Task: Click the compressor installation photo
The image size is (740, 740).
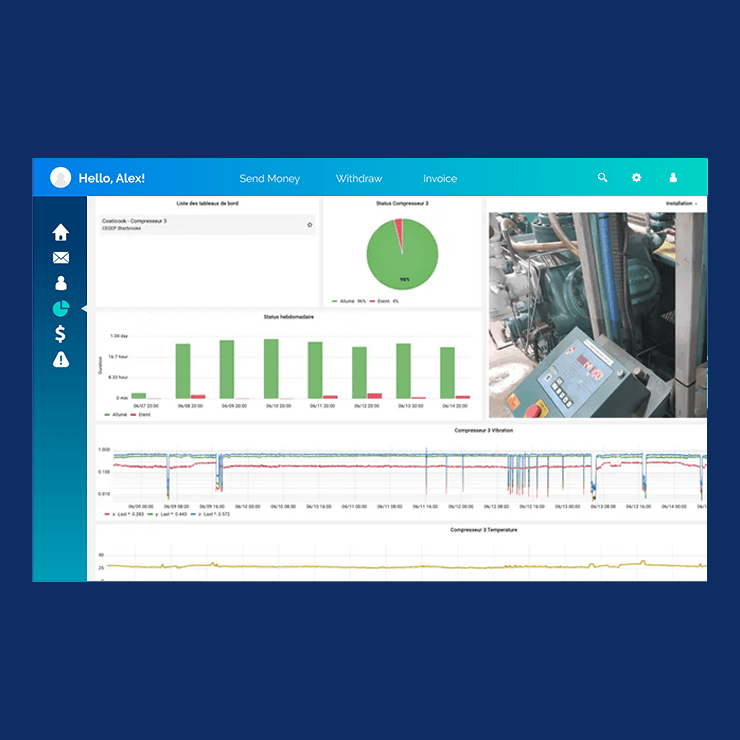Action: [x=597, y=315]
